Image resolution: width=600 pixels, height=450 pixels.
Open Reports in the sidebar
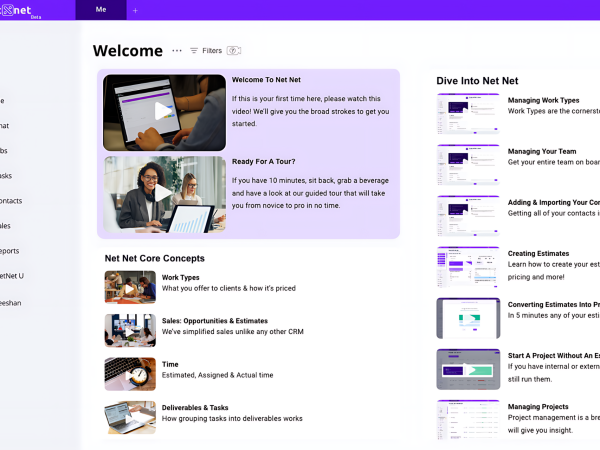pyautogui.click(x=10, y=251)
